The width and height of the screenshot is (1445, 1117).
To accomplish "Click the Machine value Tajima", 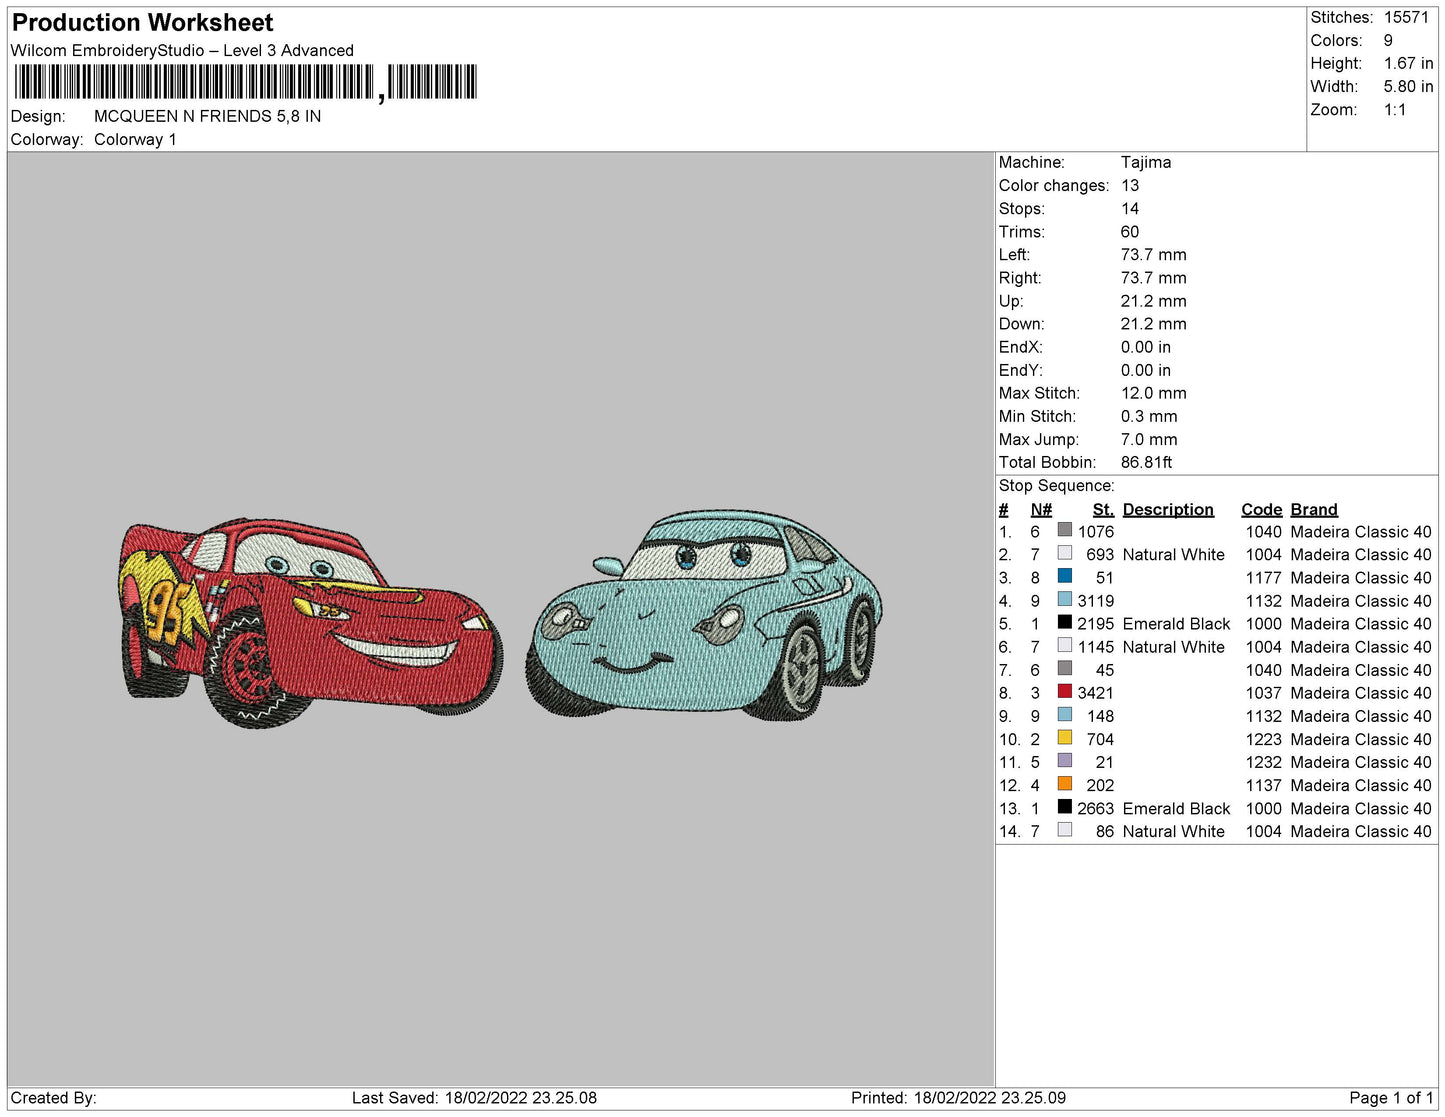I will pyautogui.click(x=1146, y=162).
